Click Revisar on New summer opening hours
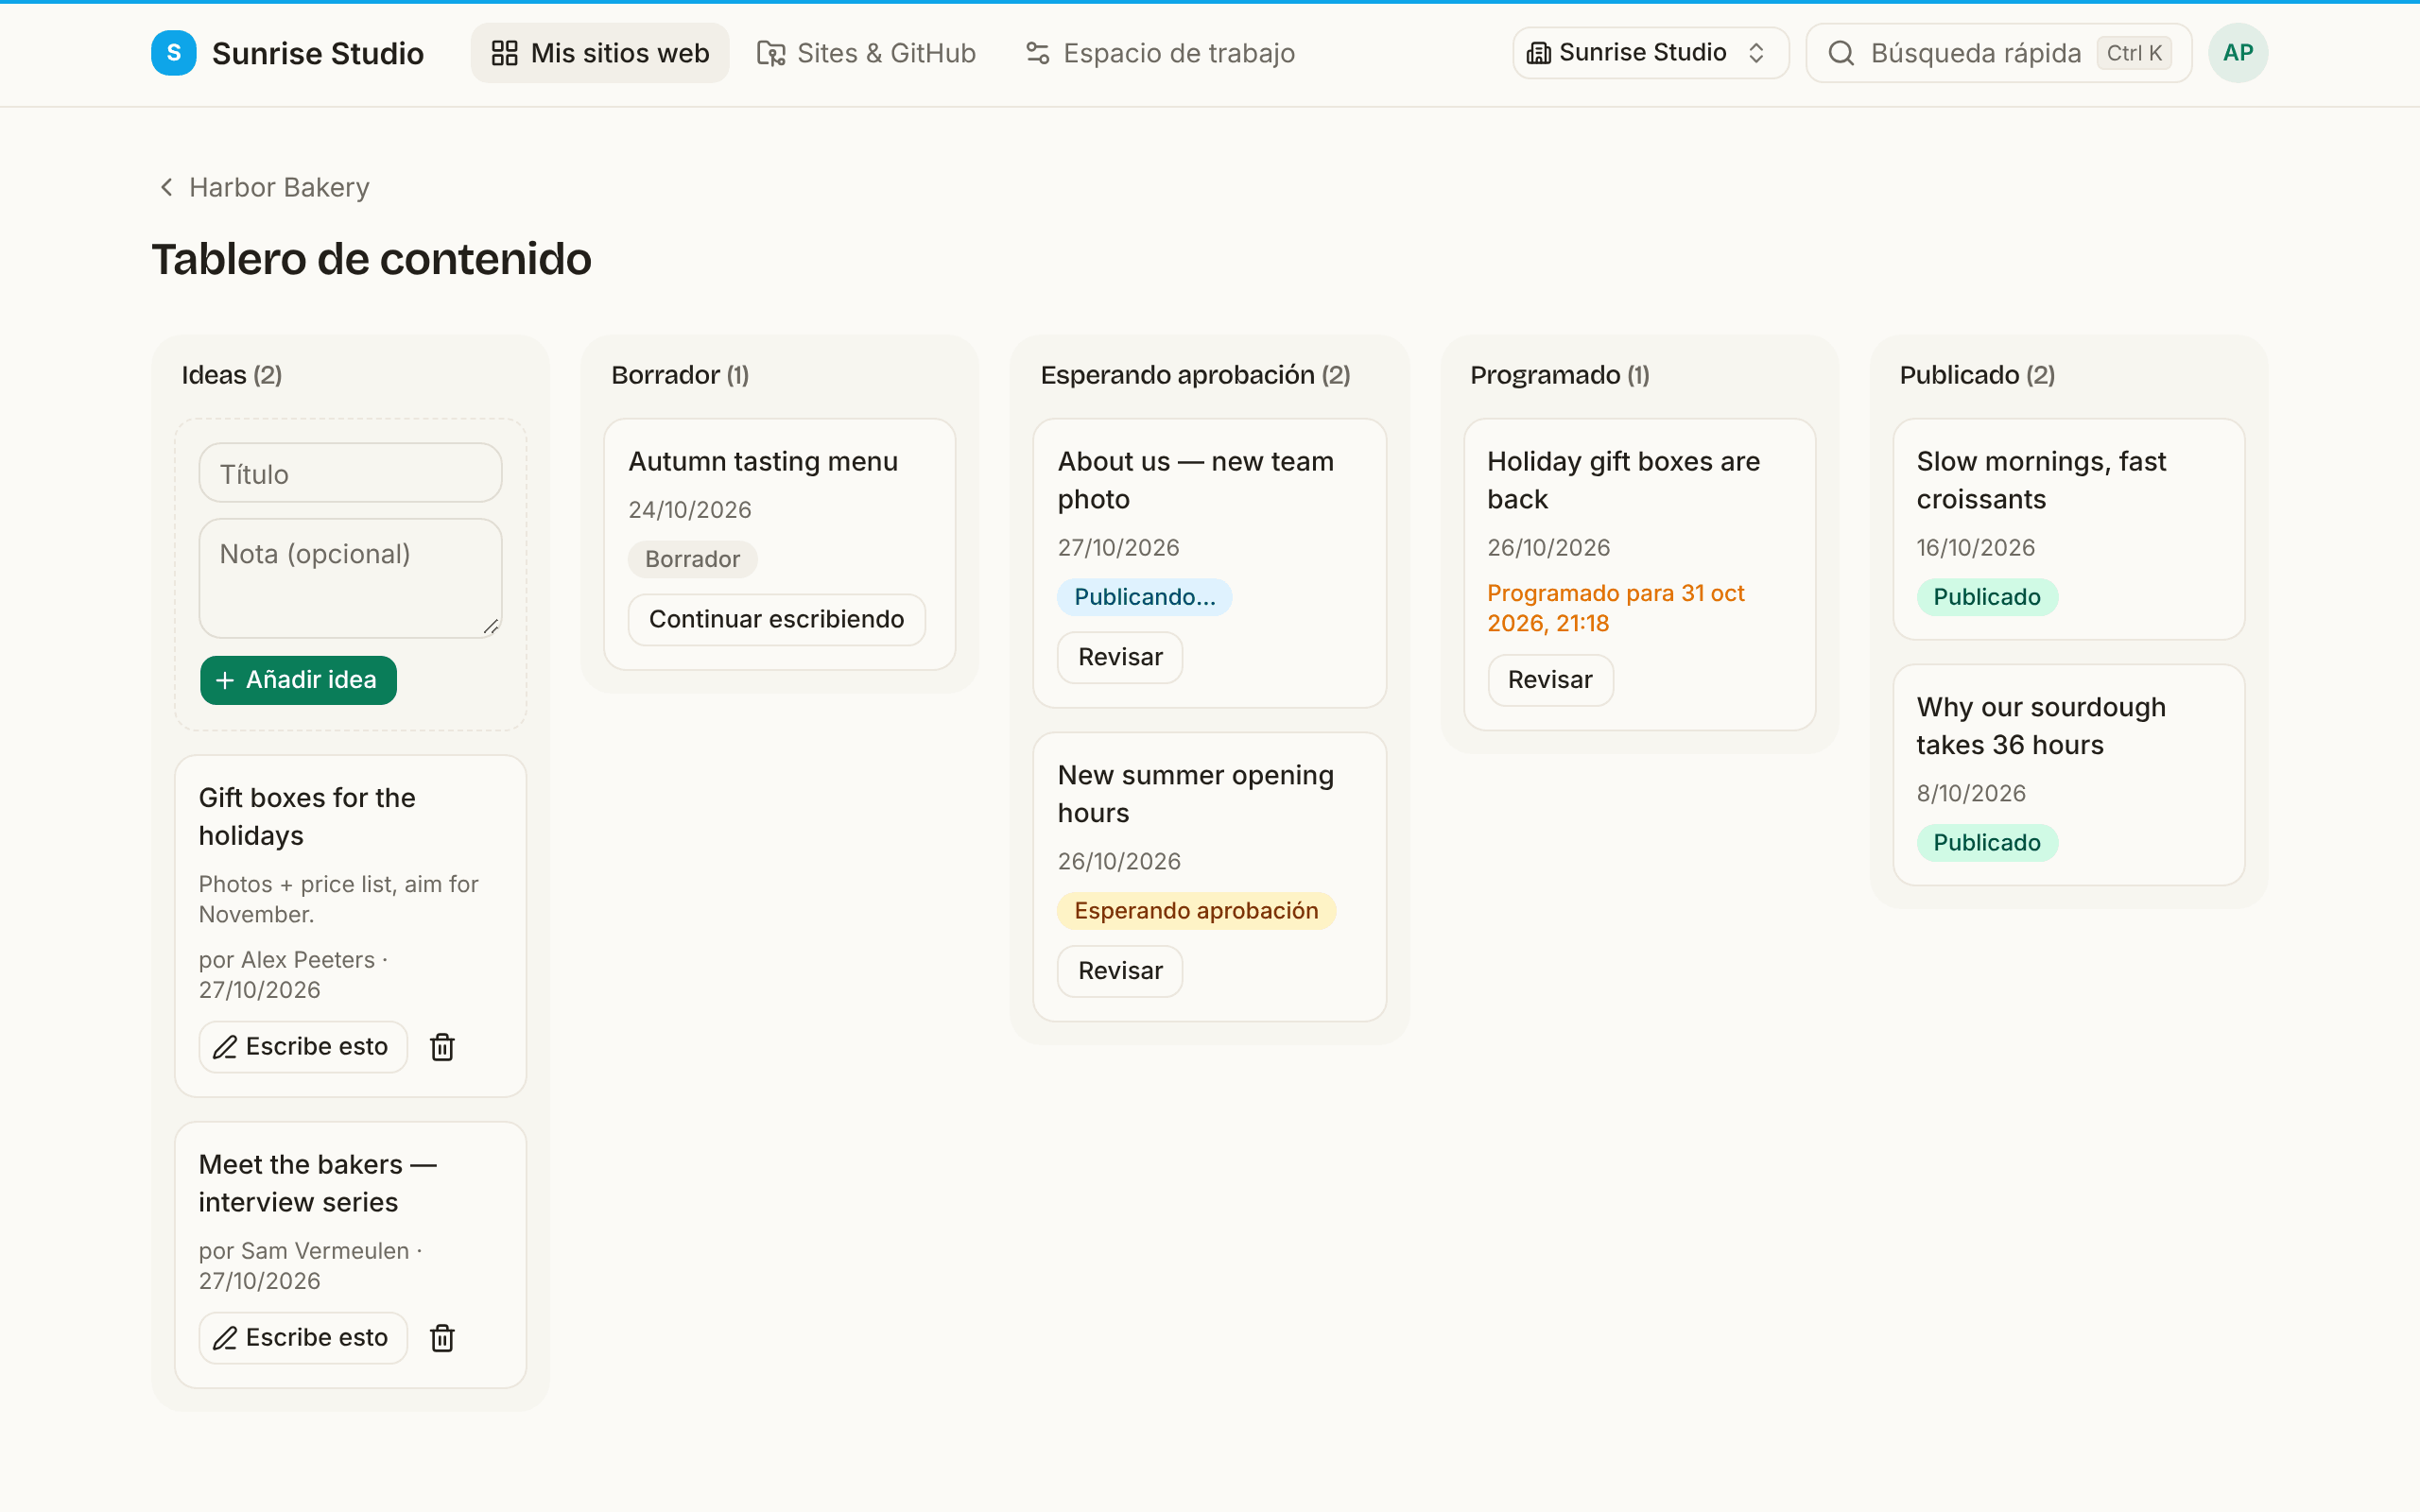 tap(1120, 971)
